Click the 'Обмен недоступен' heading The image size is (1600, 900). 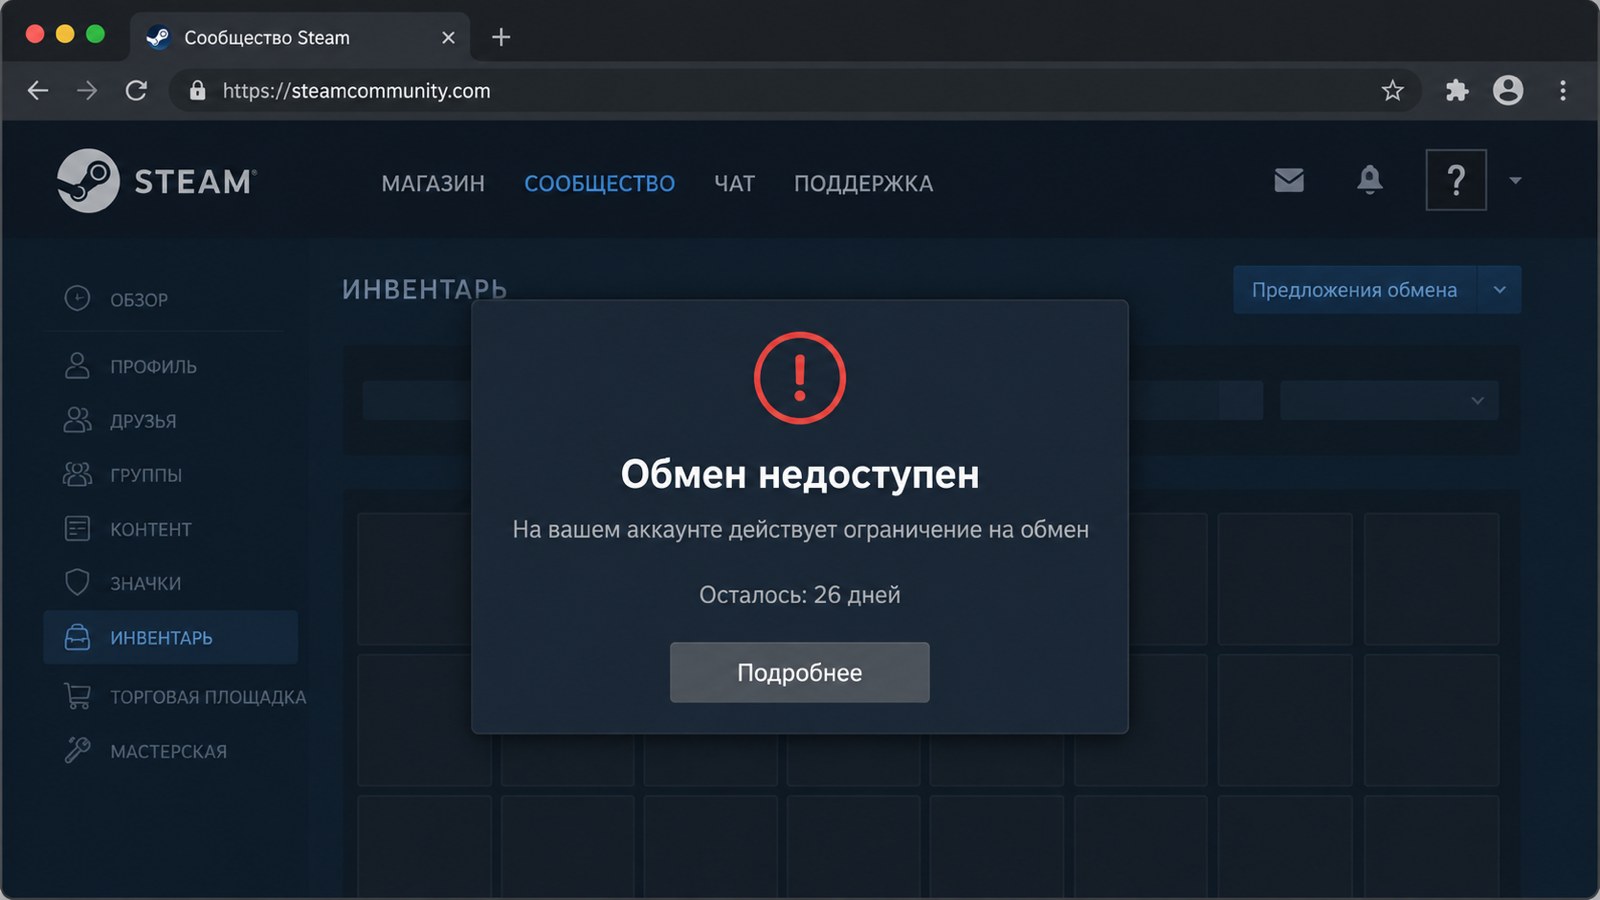point(800,474)
